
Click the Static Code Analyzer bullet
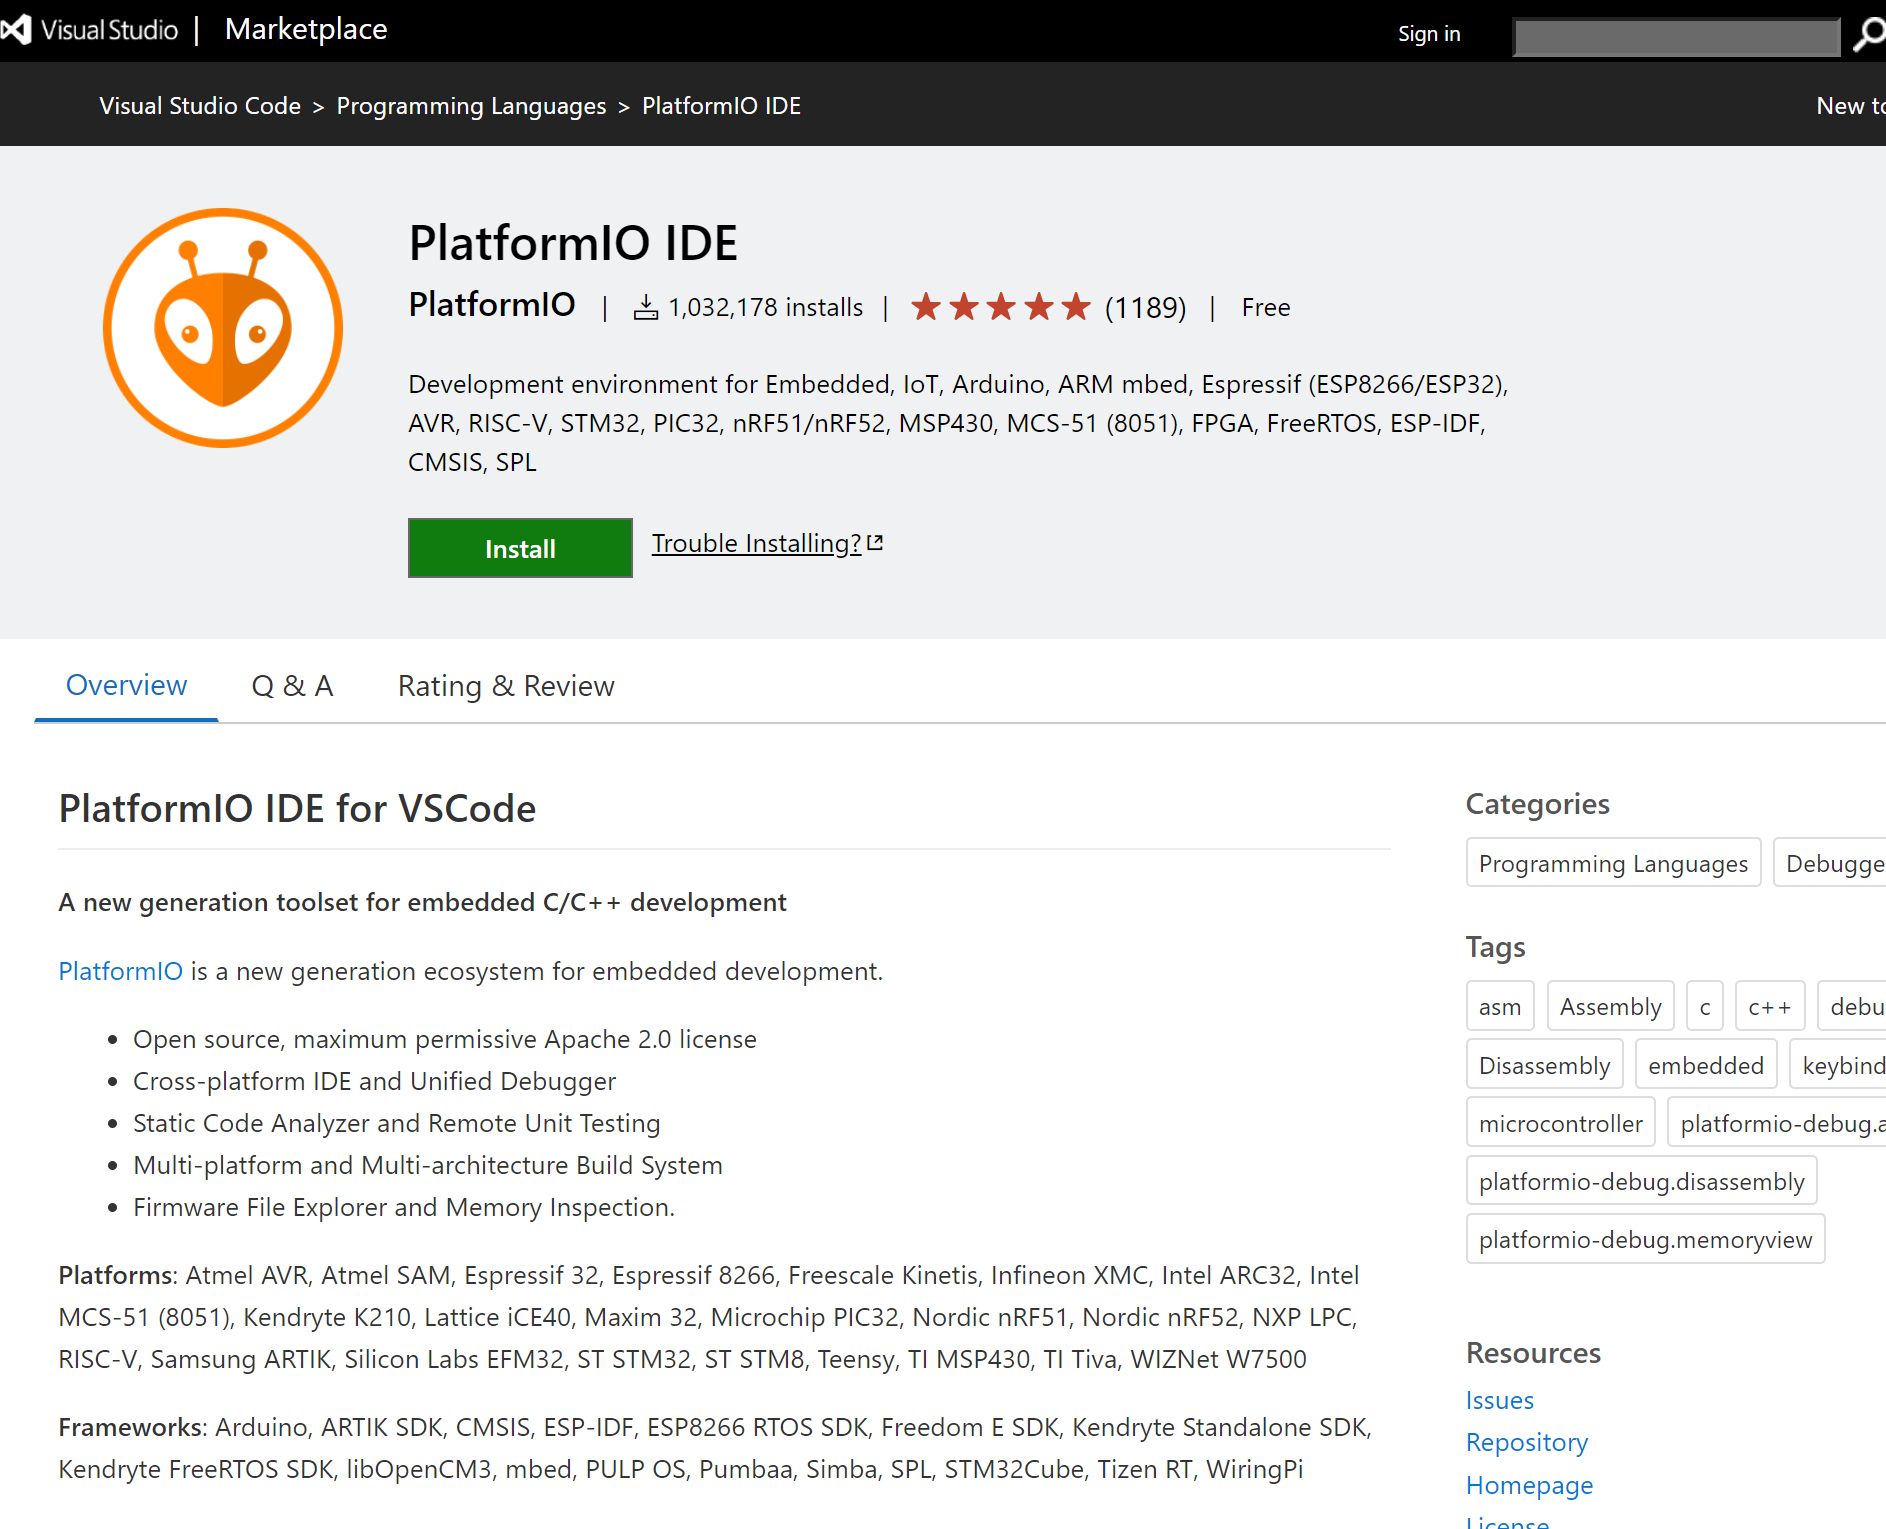click(x=396, y=1123)
